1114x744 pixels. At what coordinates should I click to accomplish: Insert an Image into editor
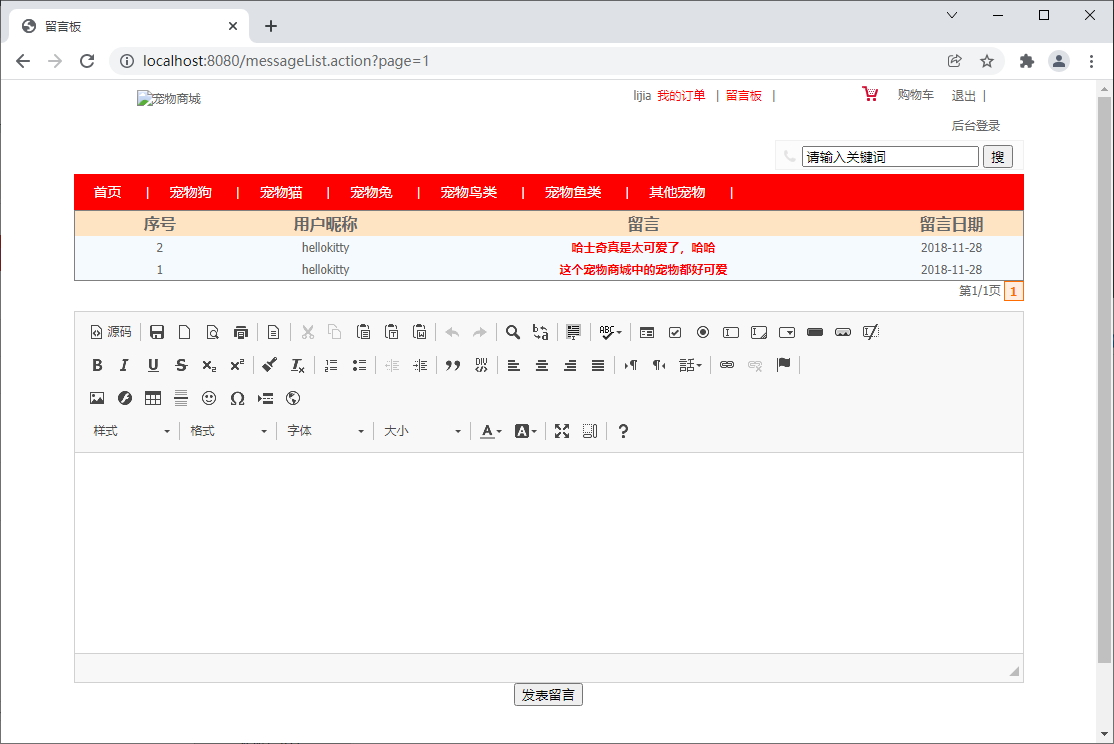tap(97, 398)
